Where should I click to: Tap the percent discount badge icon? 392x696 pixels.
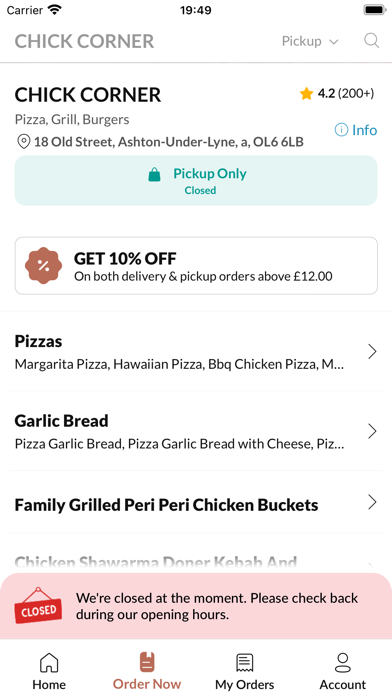click(x=44, y=265)
